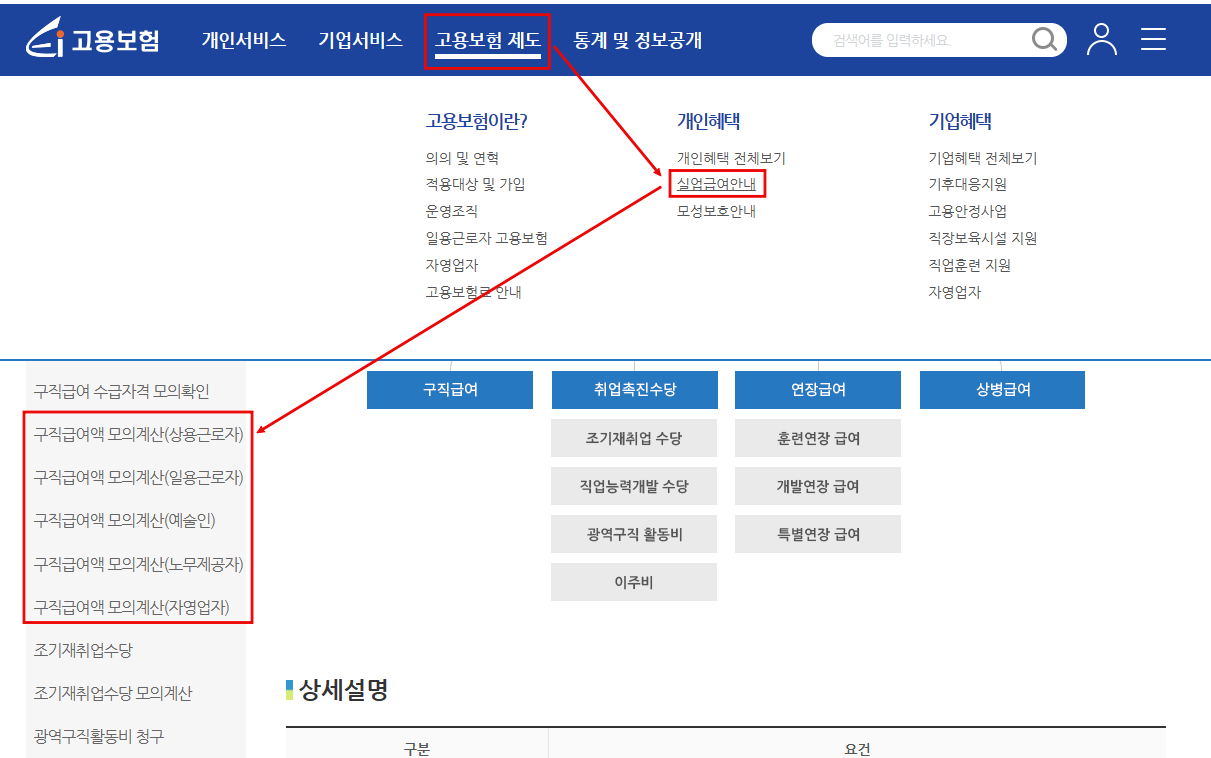Open the user login icon
This screenshot has height=758, width=1211.
[1101, 40]
